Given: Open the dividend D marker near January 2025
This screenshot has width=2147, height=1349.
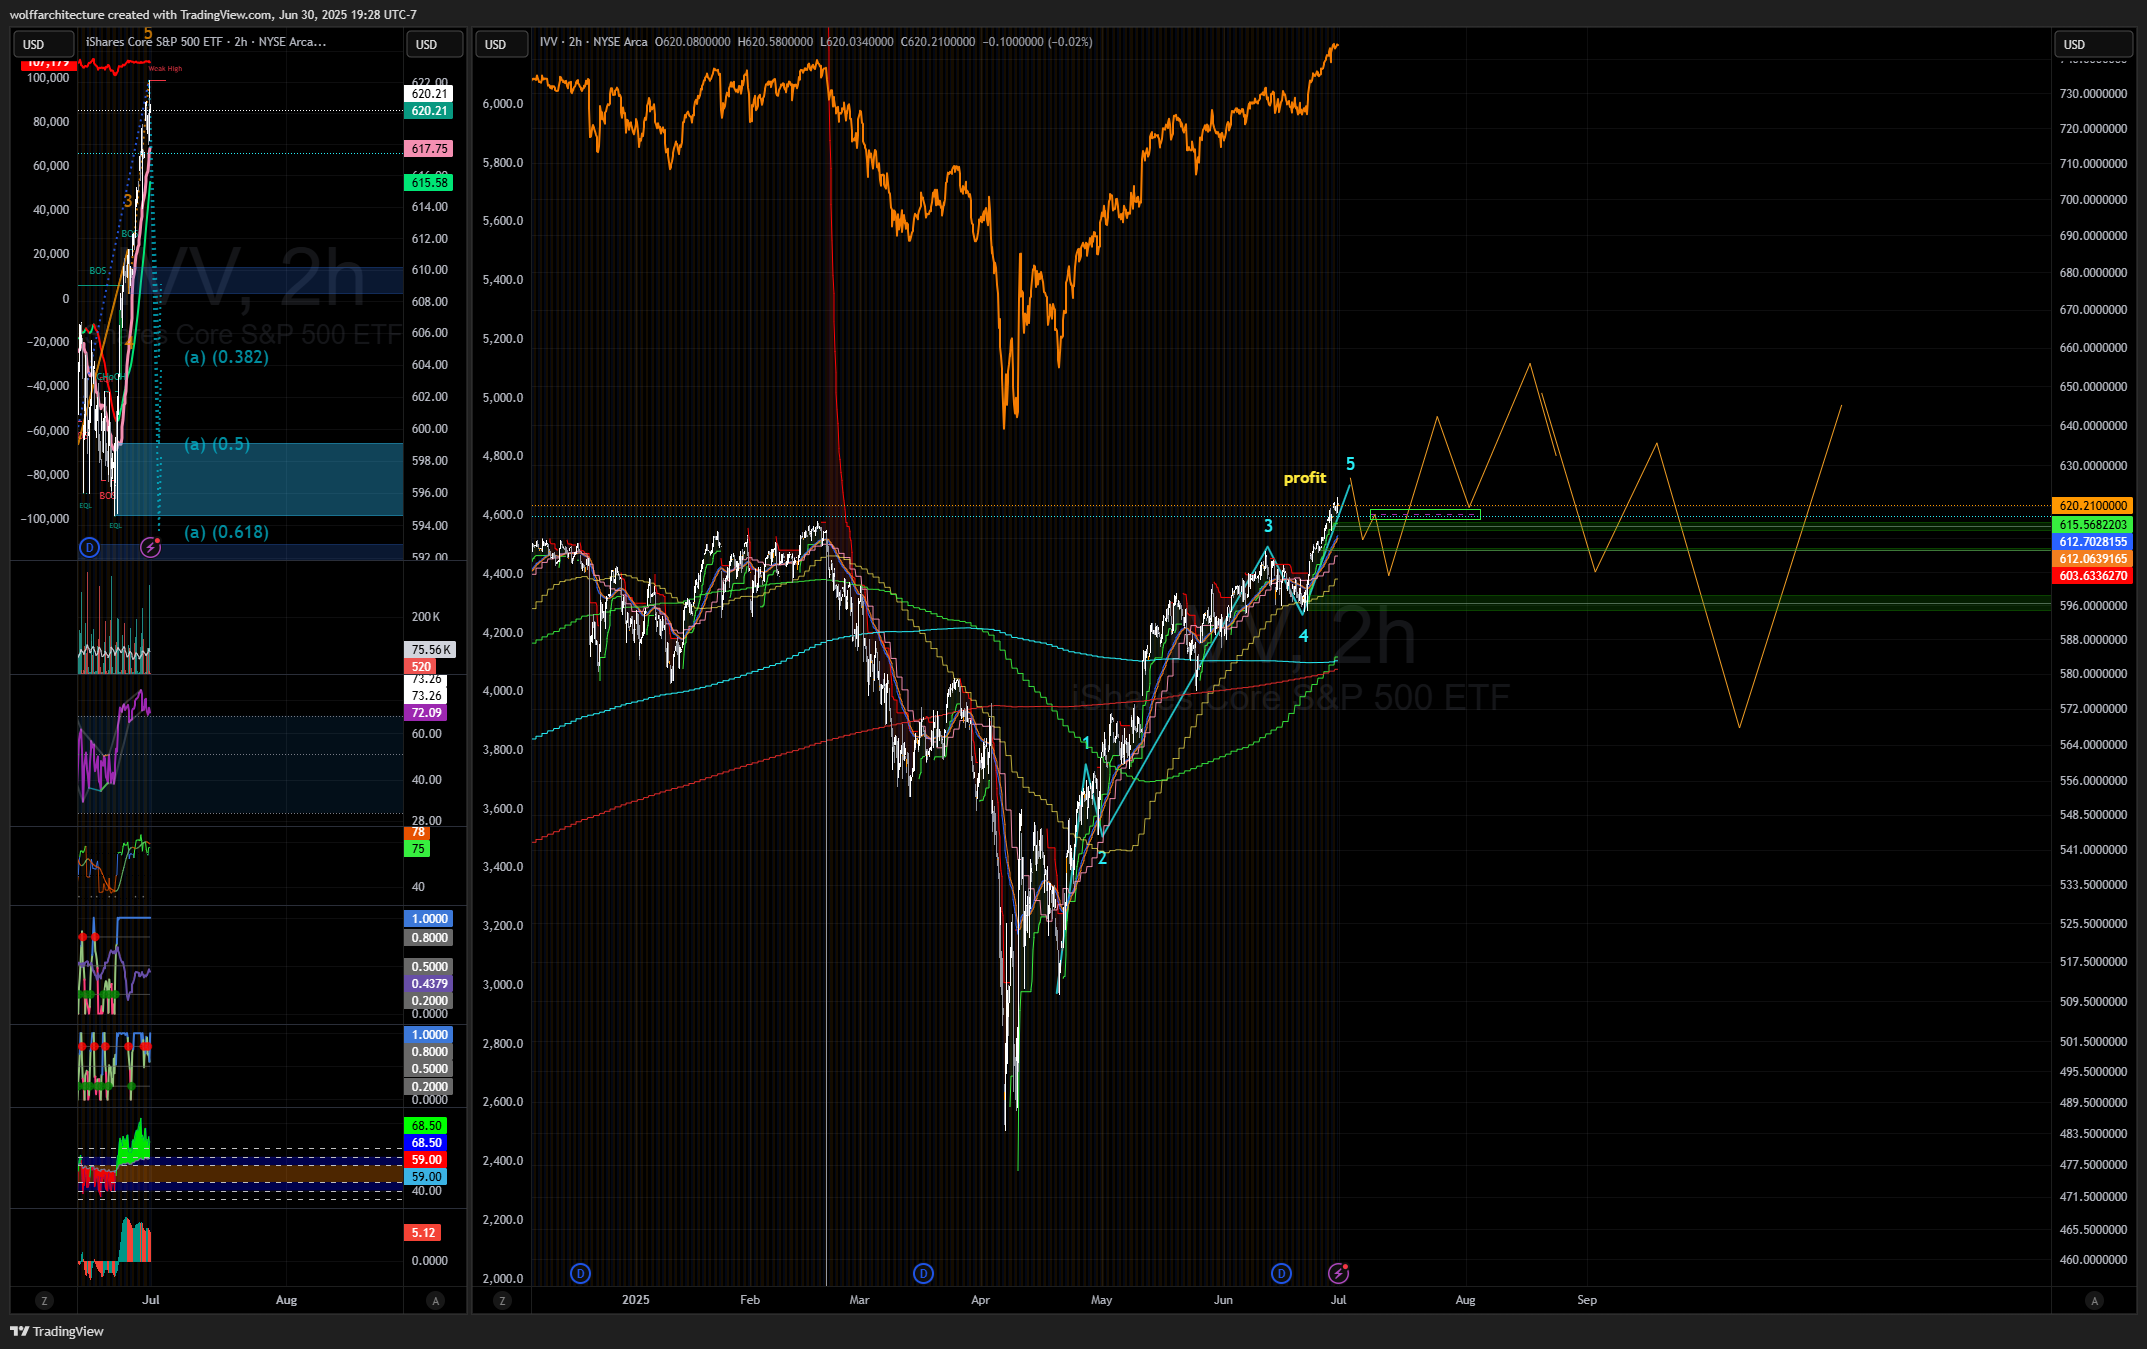Looking at the screenshot, I should click(x=580, y=1273).
